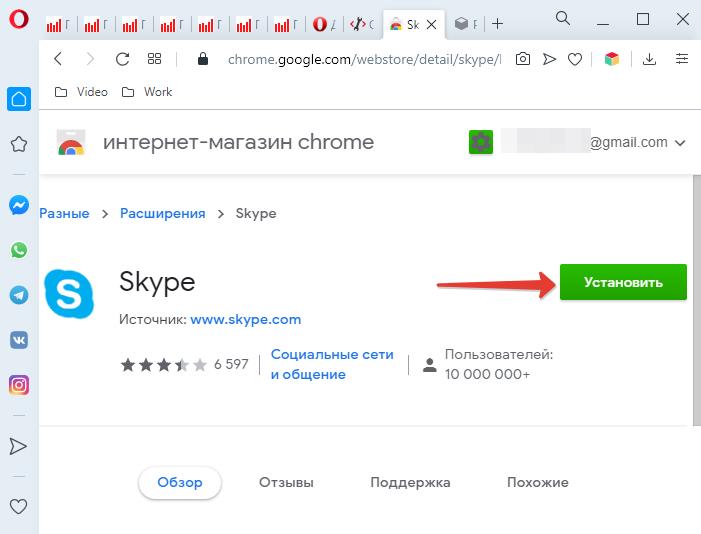This screenshot has width=701, height=534.
Task: Go to Расширения breadcrumb link
Action: coord(163,213)
